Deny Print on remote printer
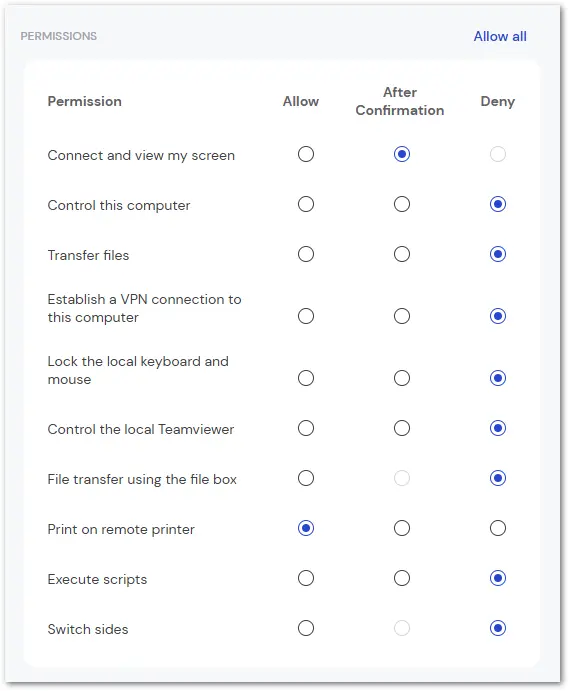Image resolution: width=569 pixels, height=691 pixels. click(498, 528)
